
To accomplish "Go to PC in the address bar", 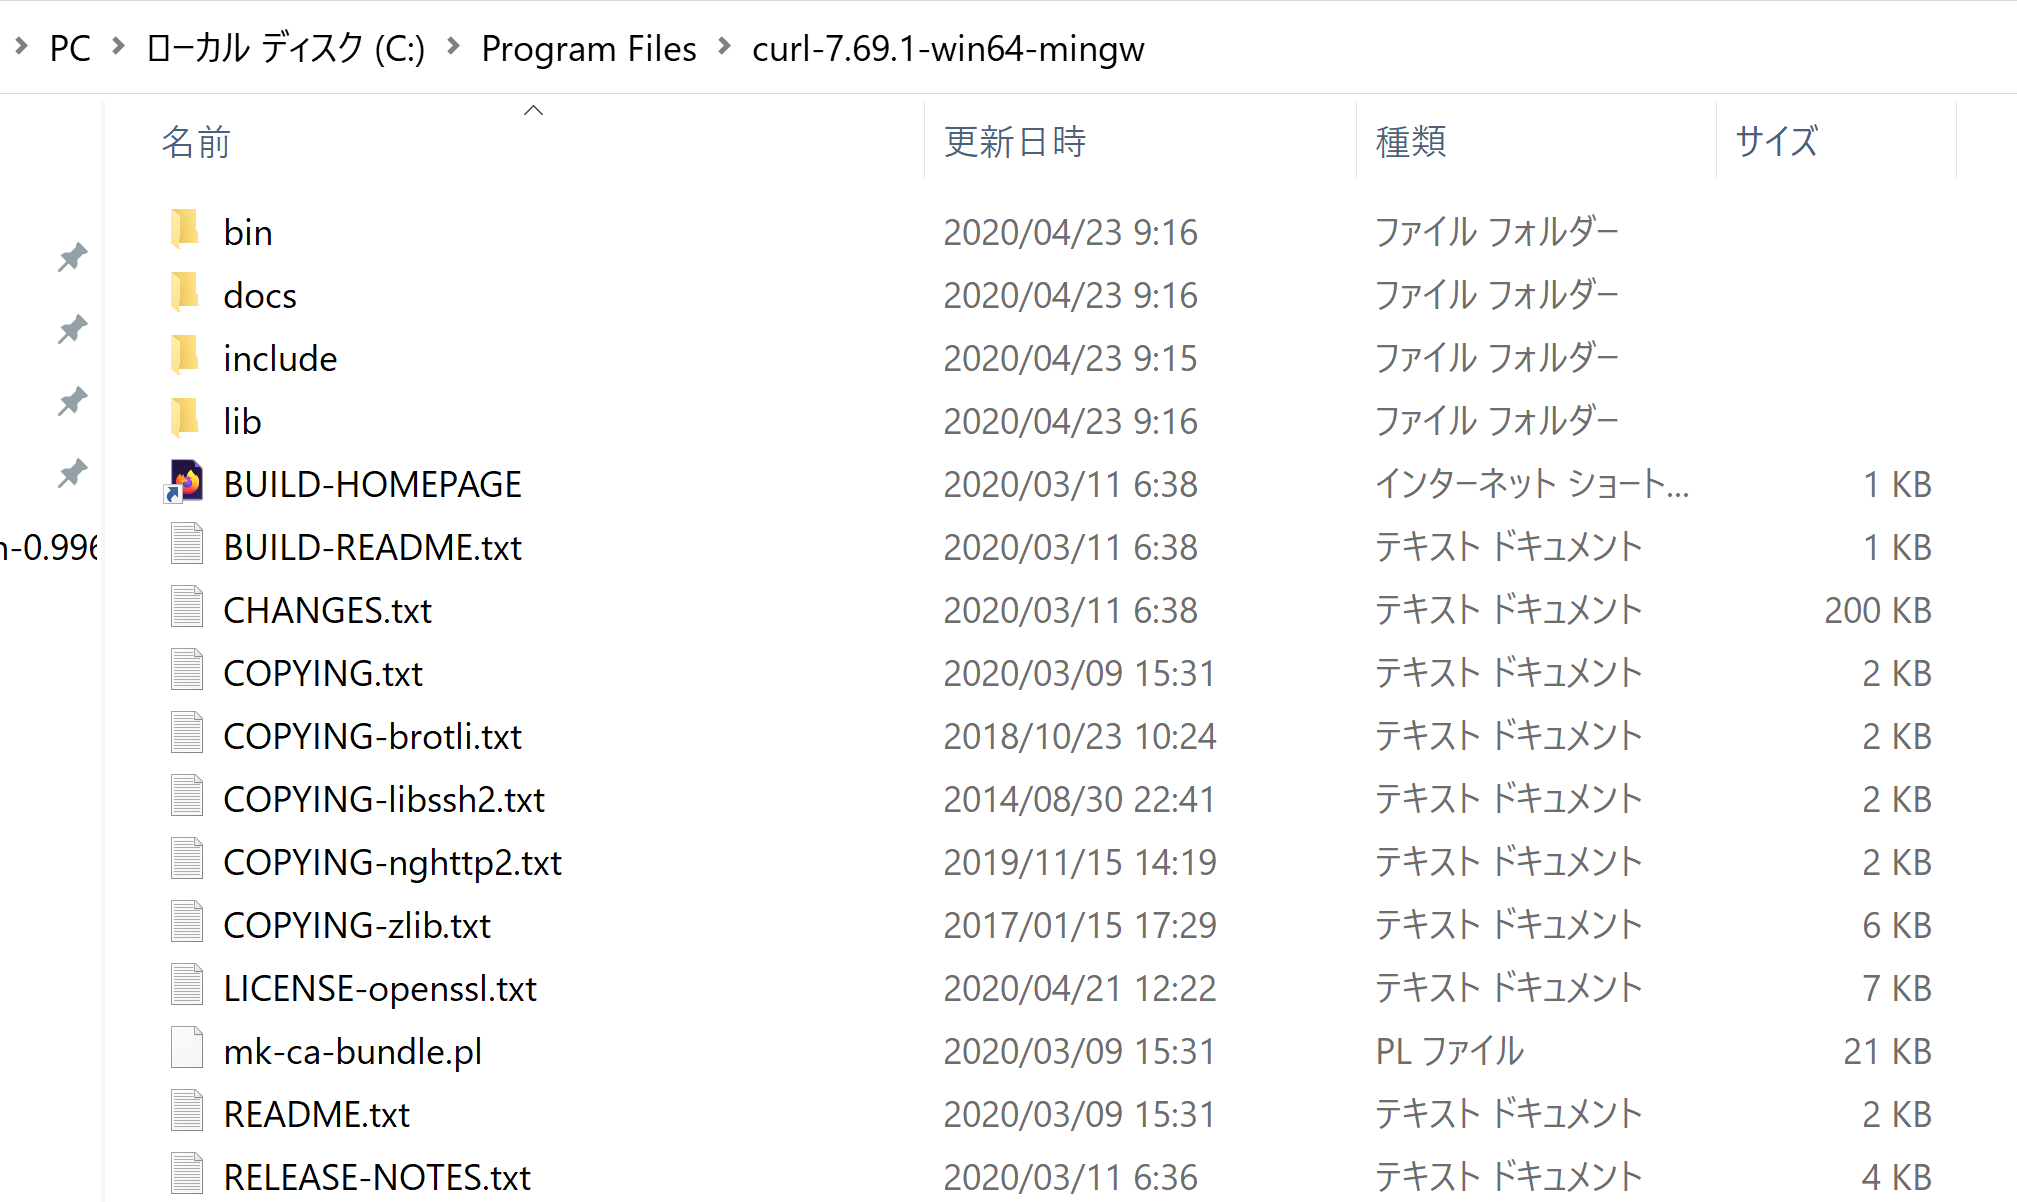I will (70, 48).
